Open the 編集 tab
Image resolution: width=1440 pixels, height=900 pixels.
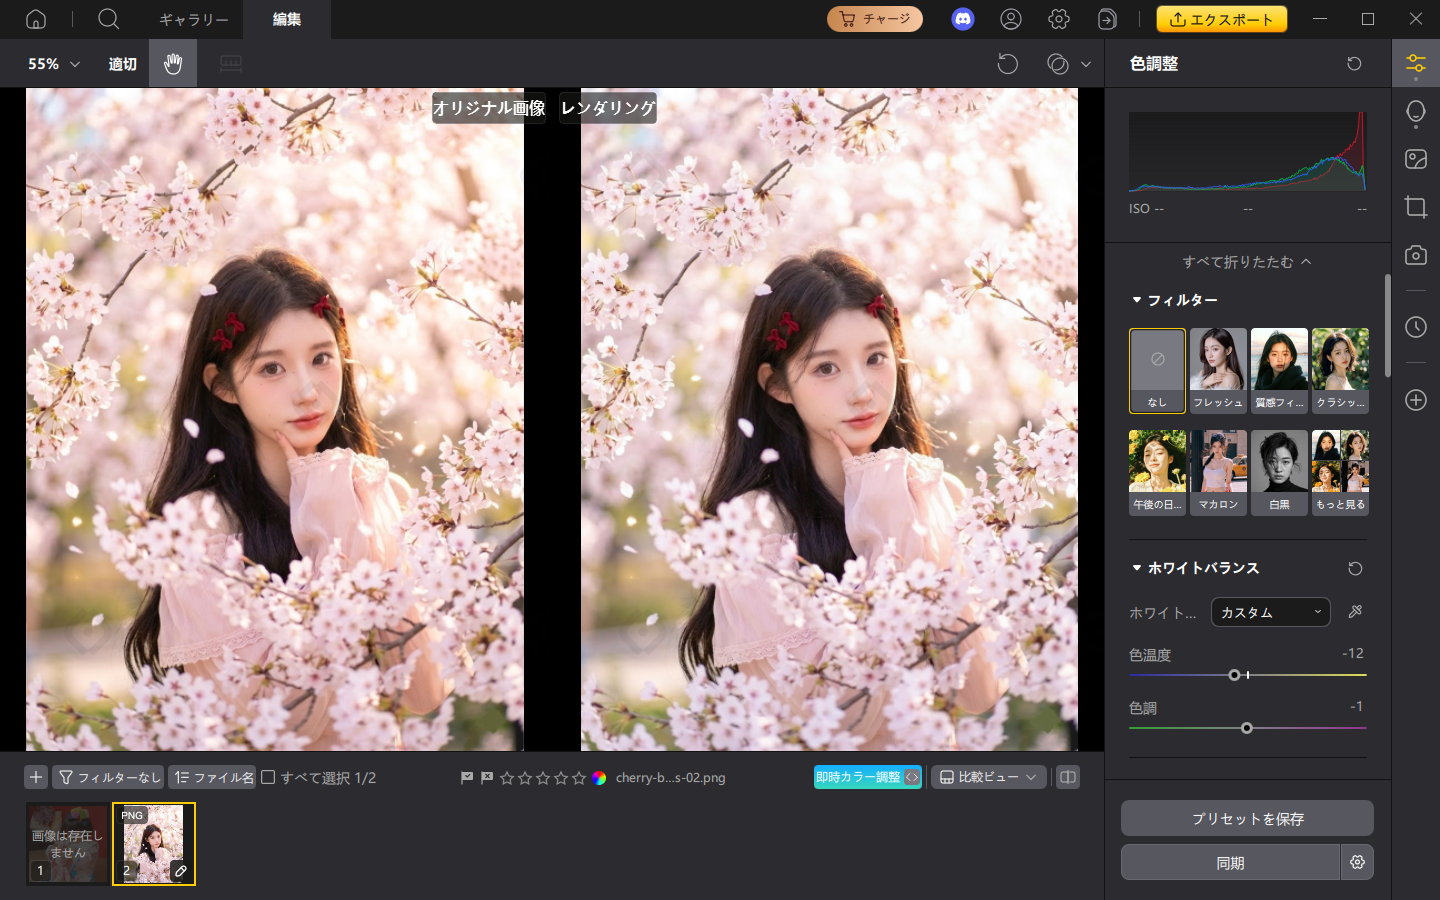[287, 19]
